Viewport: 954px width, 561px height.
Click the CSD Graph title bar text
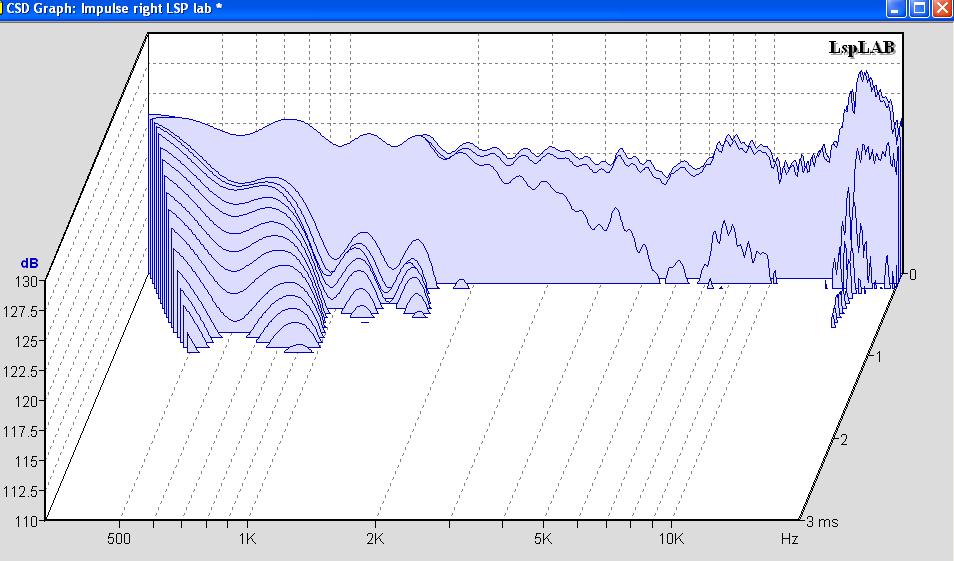tap(114, 9)
